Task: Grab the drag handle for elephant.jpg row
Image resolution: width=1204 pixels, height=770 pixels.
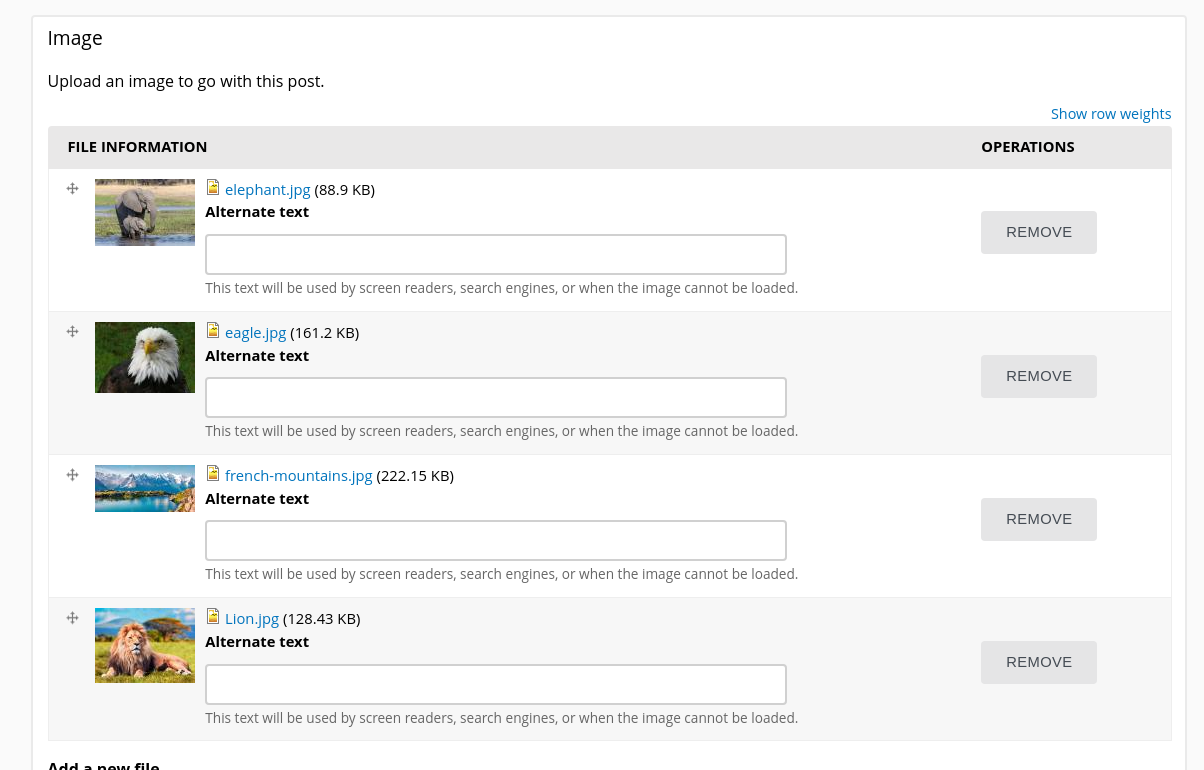Action: pos(72,188)
